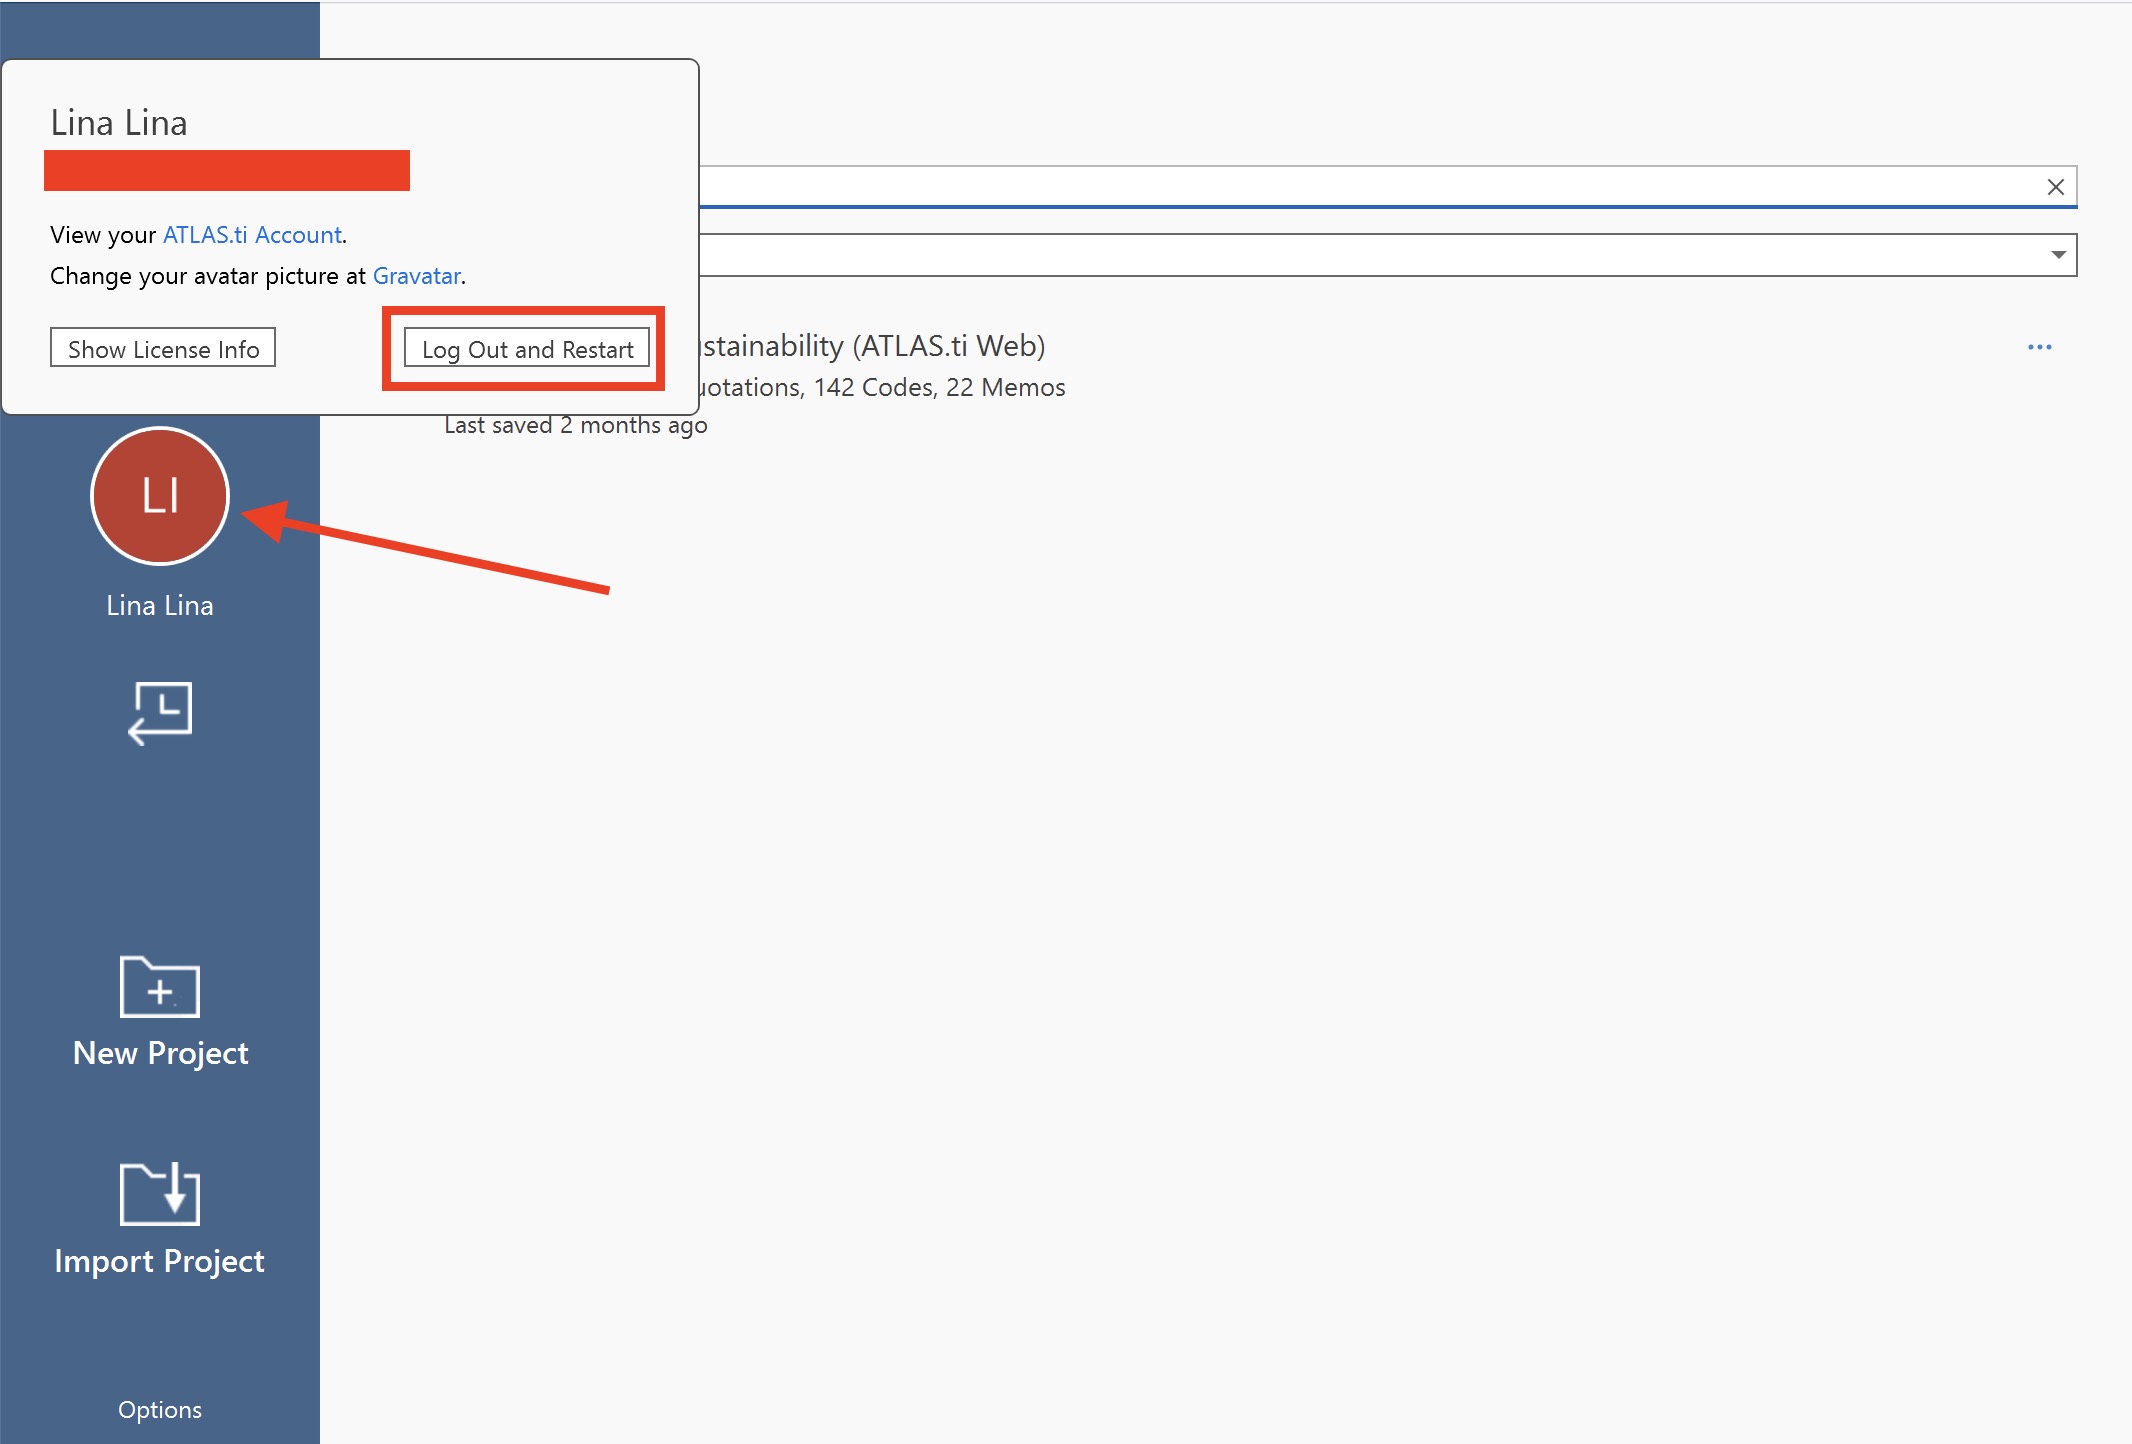Viewport: 2132px width, 1444px height.
Task: Click the Import Project folder icon
Action: 160,1193
